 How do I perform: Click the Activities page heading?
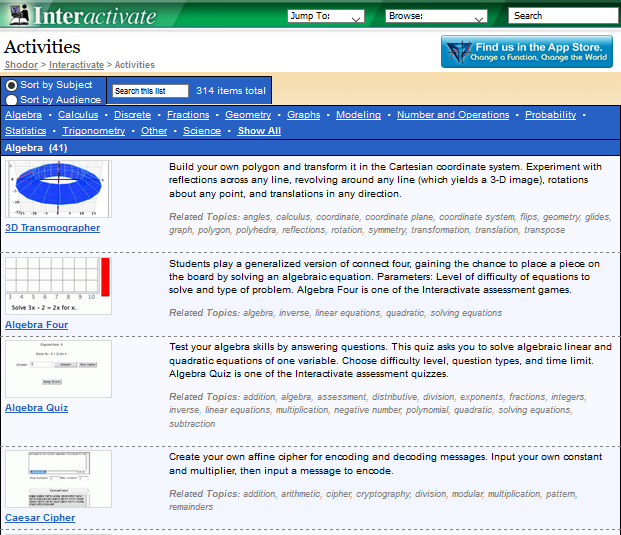click(42, 47)
